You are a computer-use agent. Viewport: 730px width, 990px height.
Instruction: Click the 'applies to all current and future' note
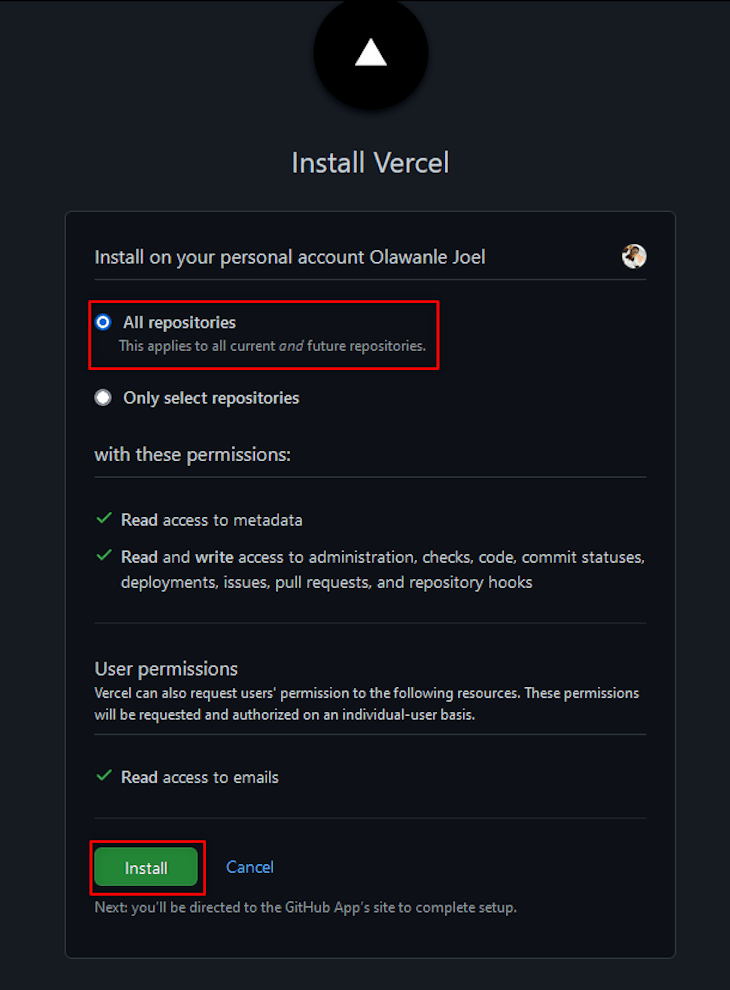[x=272, y=346]
